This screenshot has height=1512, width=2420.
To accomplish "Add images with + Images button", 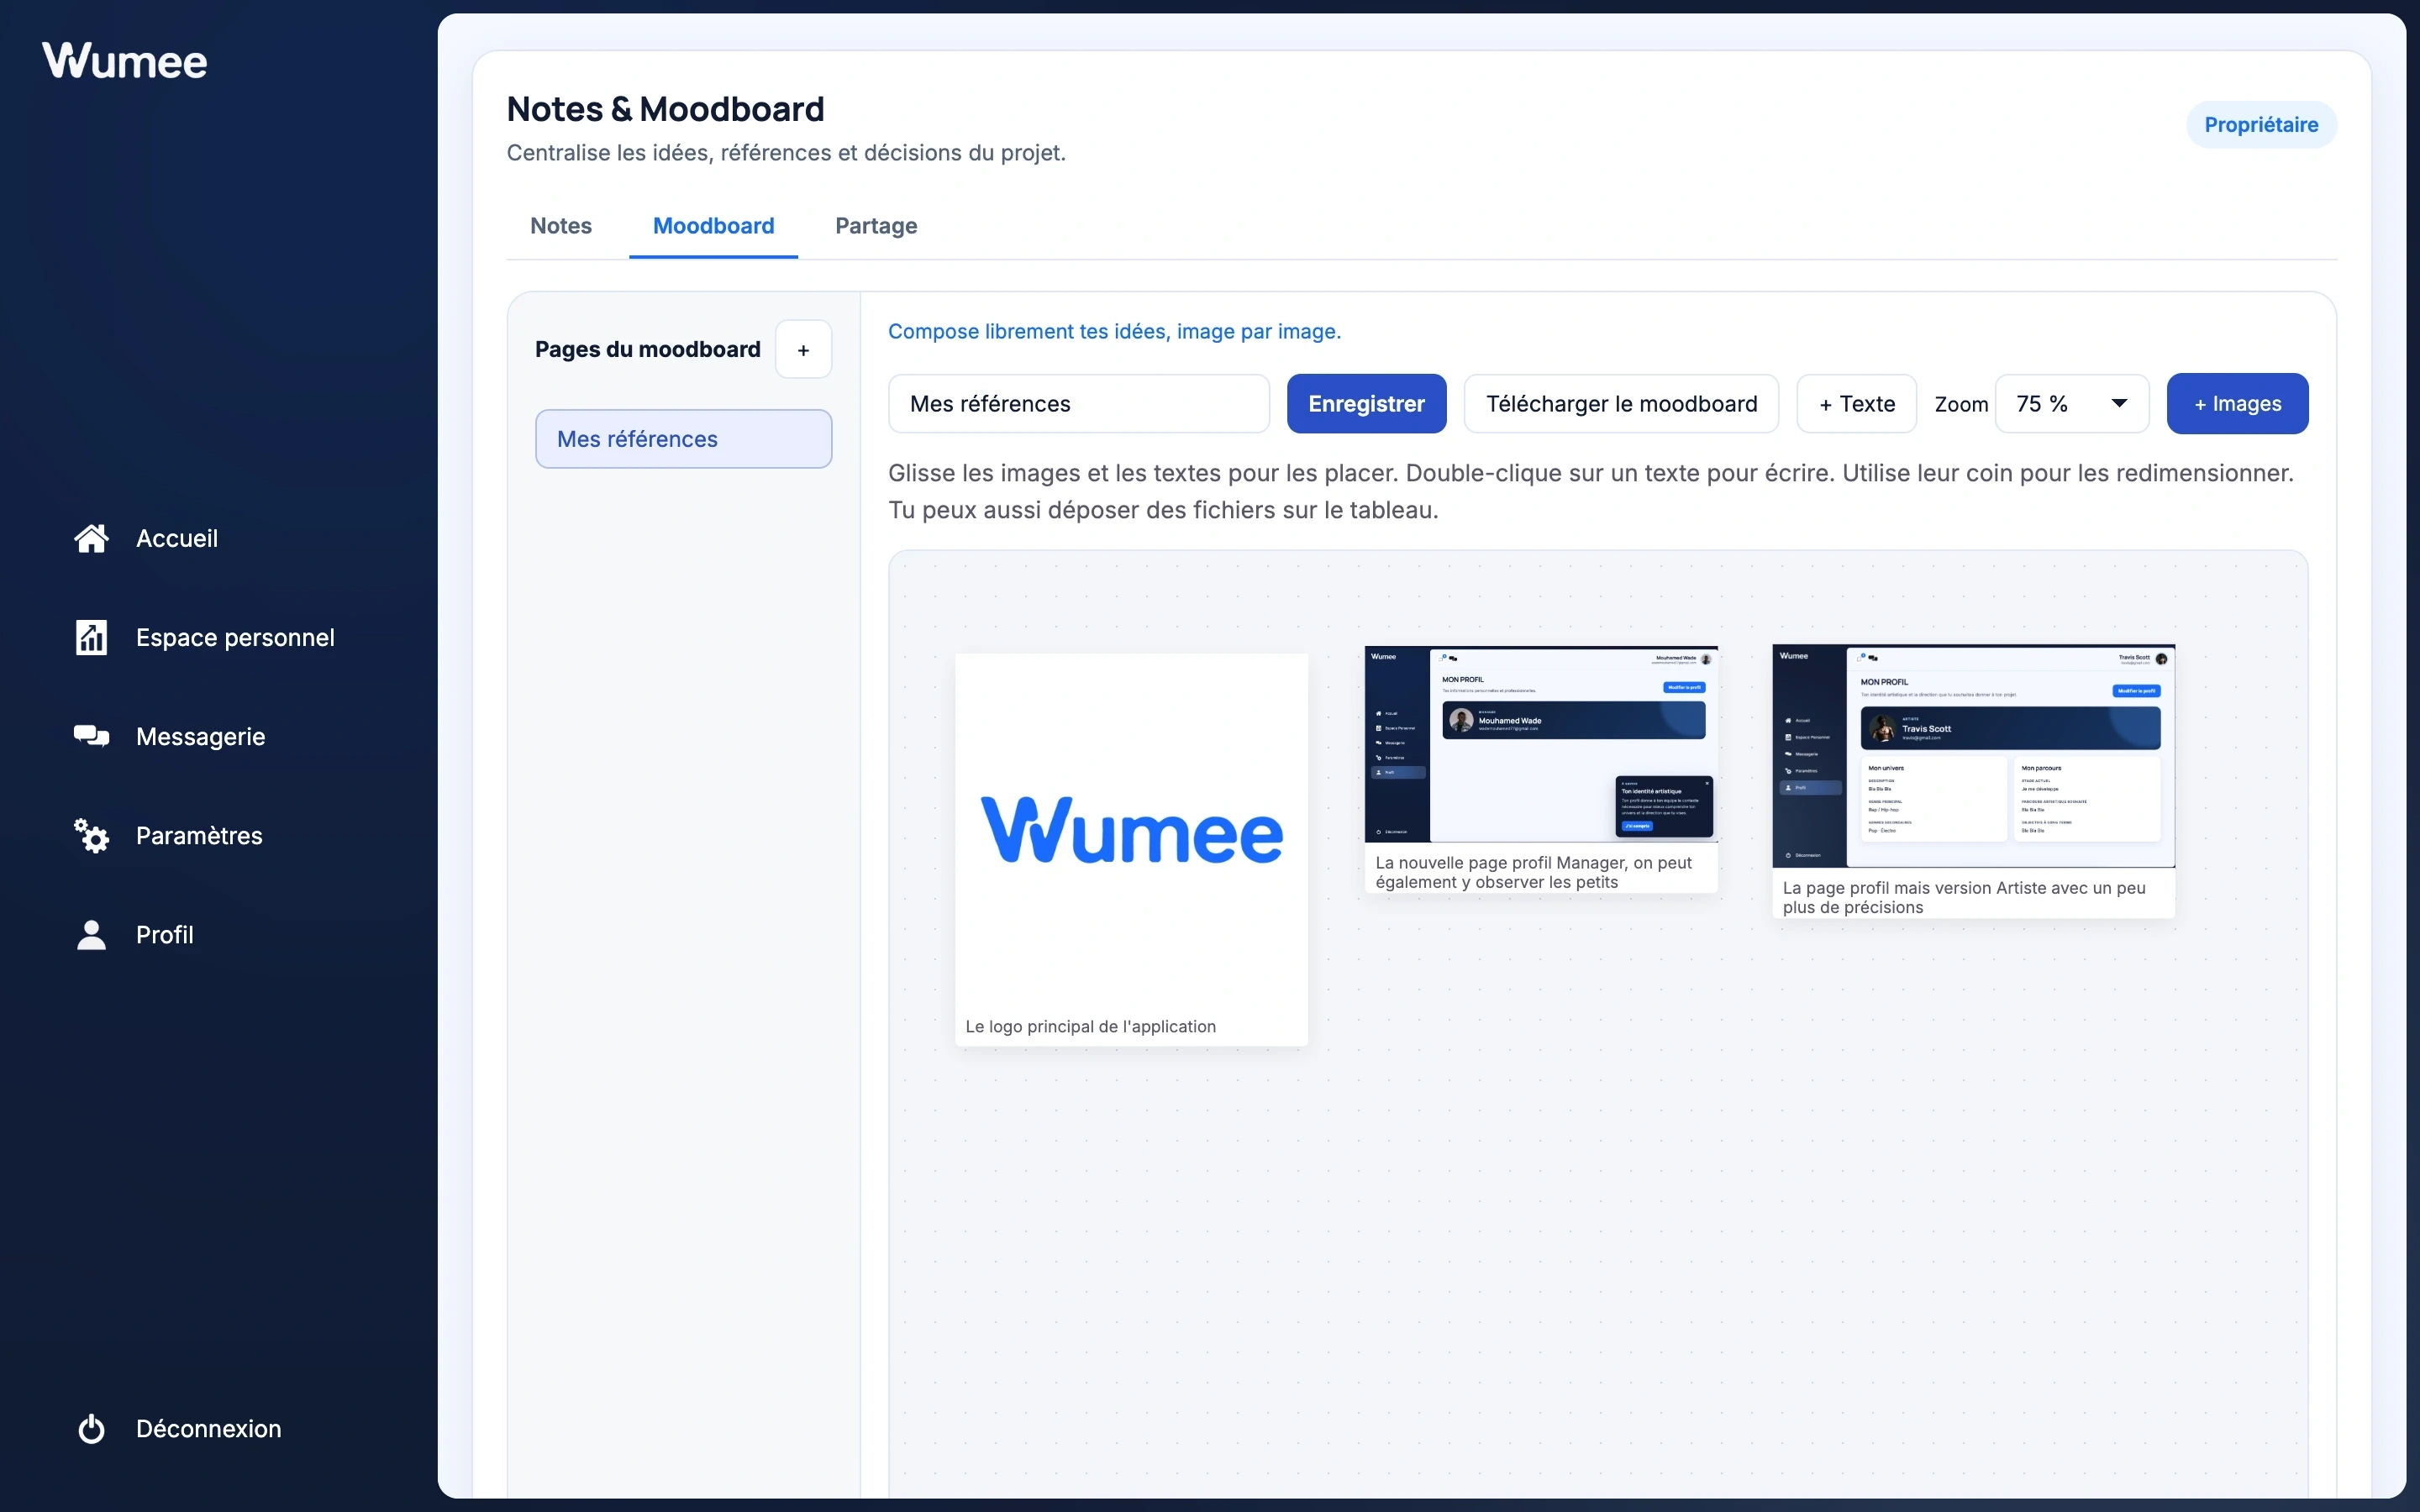I will pyautogui.click(x=2237, y=404).
